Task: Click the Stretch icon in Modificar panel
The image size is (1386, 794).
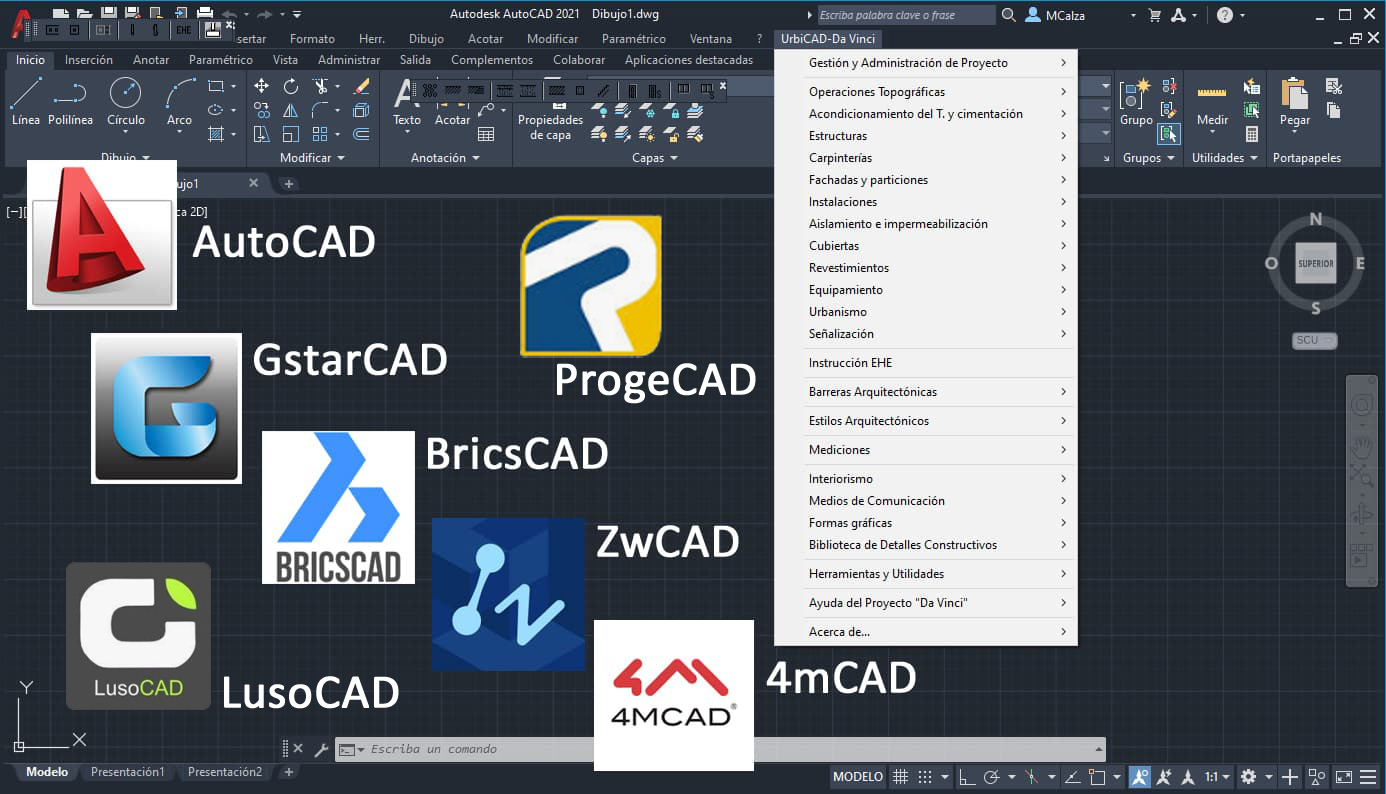Action: [261, 134]
